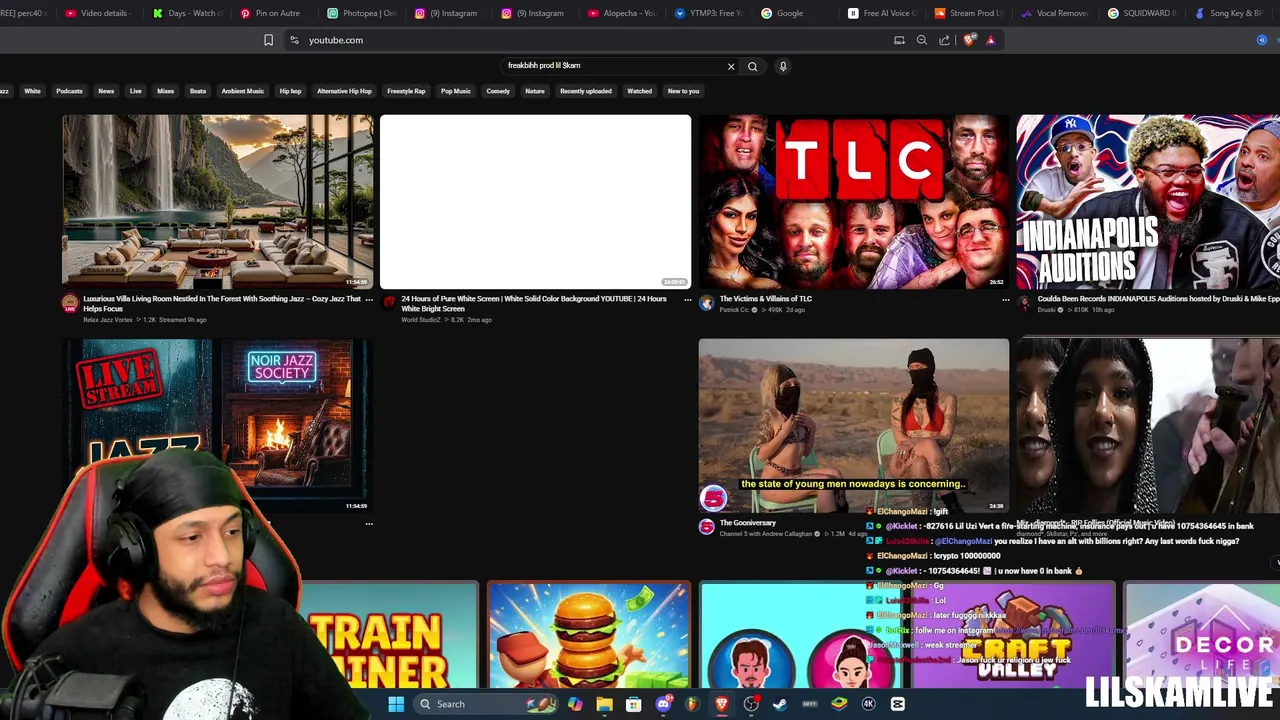
Task: Filter by Beats chip
Action: pos(198,91)
